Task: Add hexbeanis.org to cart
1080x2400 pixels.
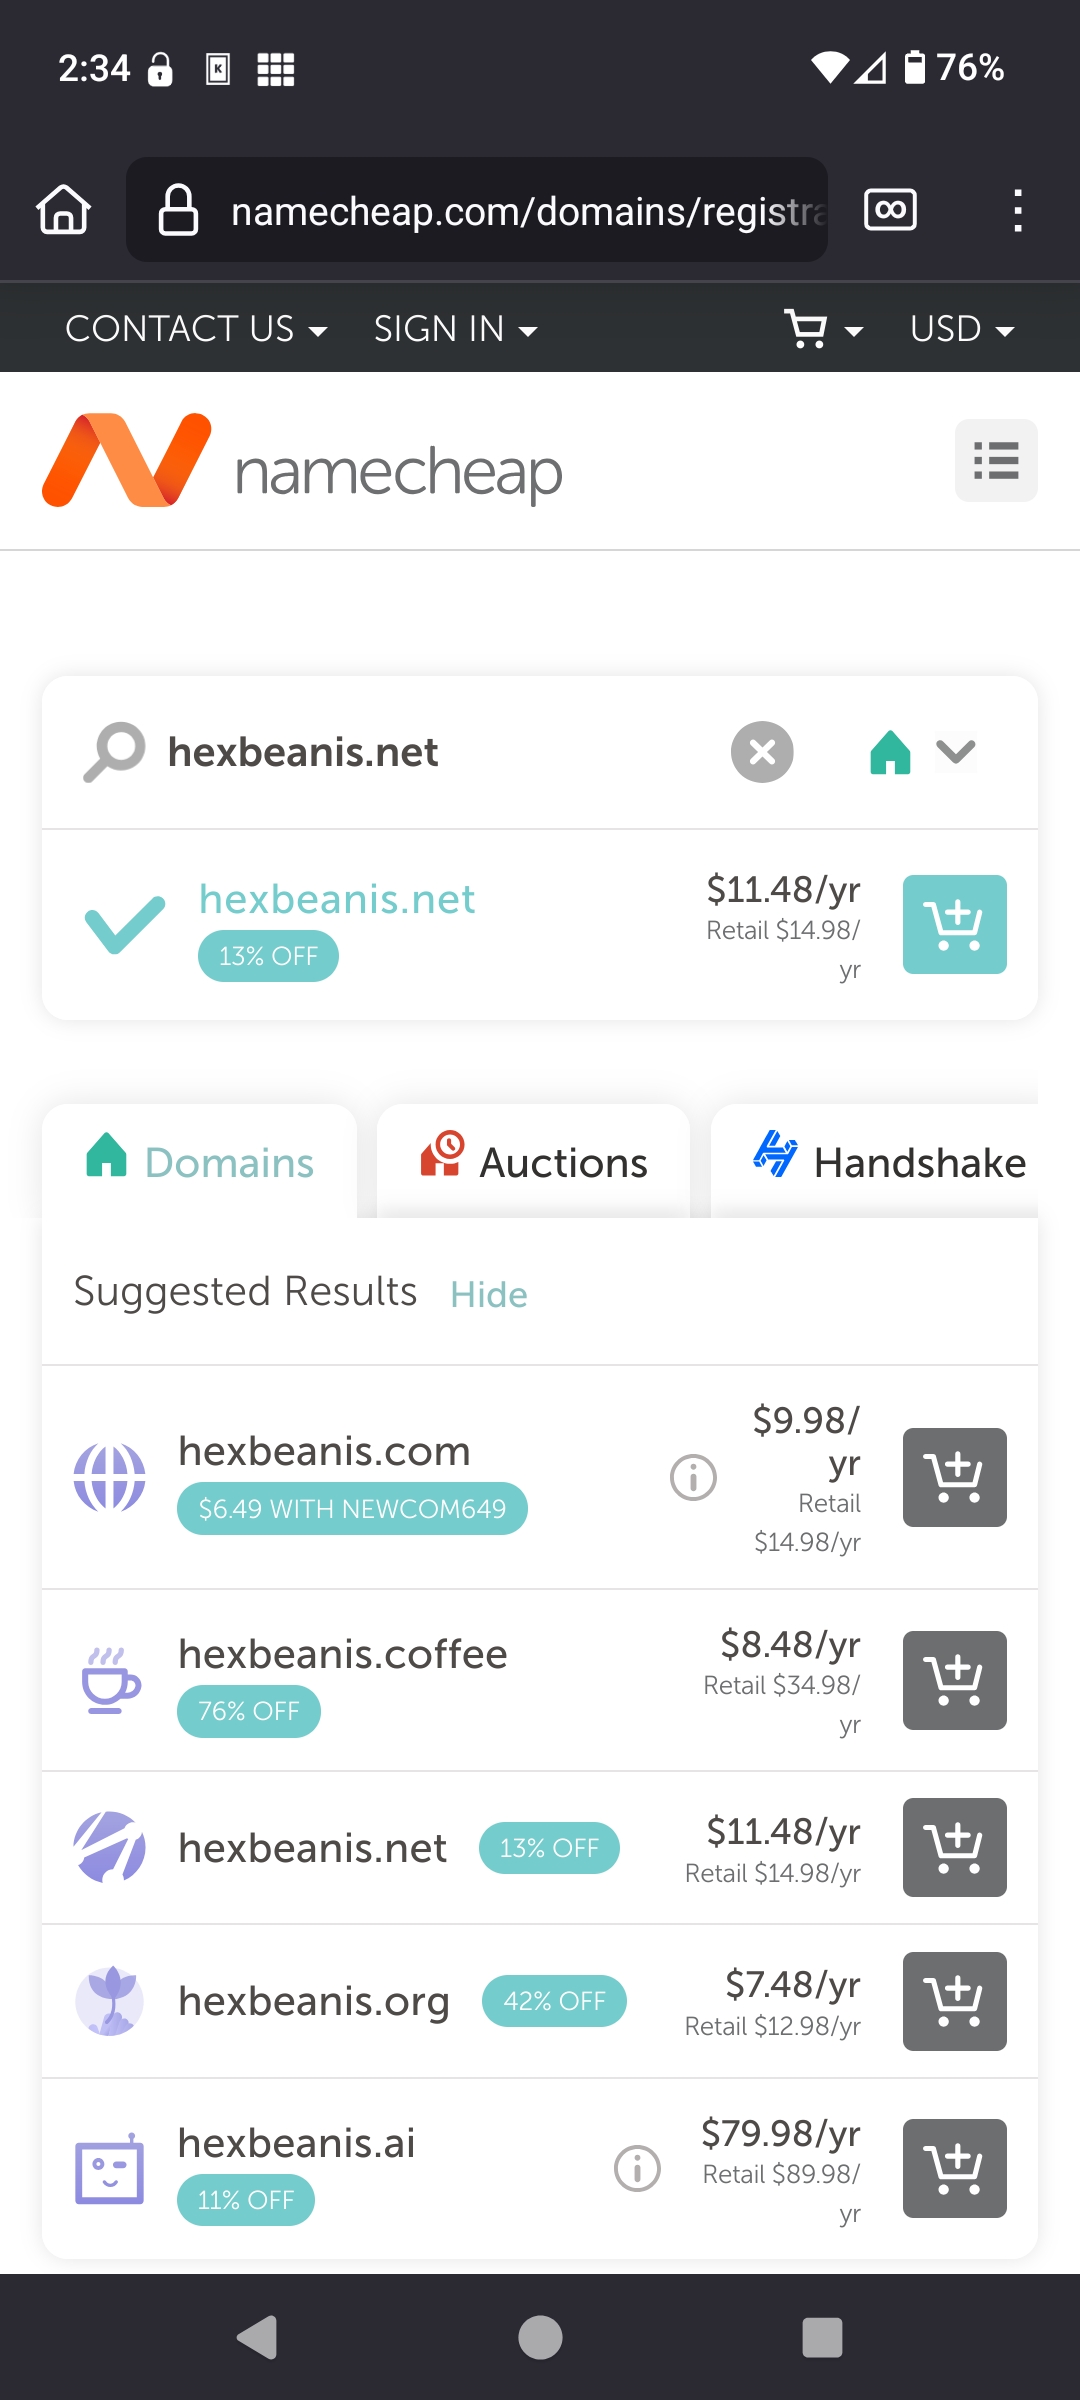Action: (x=954, y=2001)
